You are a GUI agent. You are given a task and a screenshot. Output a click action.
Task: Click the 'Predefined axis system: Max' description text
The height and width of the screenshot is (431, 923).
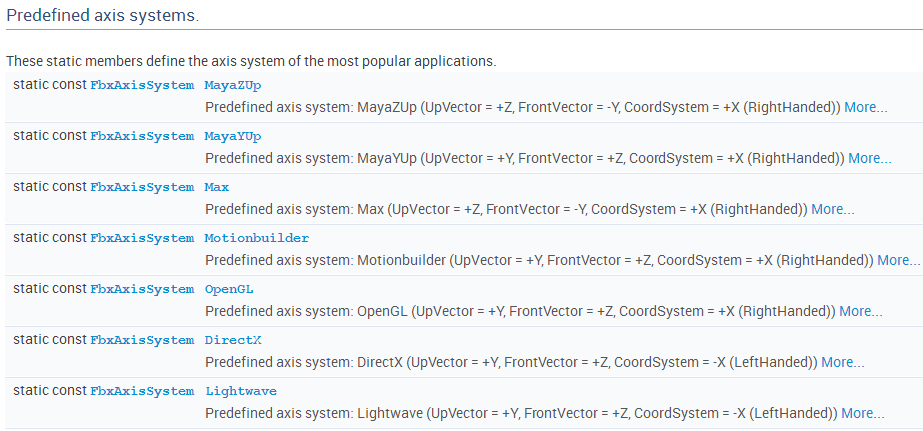click(x=506, y=210)
